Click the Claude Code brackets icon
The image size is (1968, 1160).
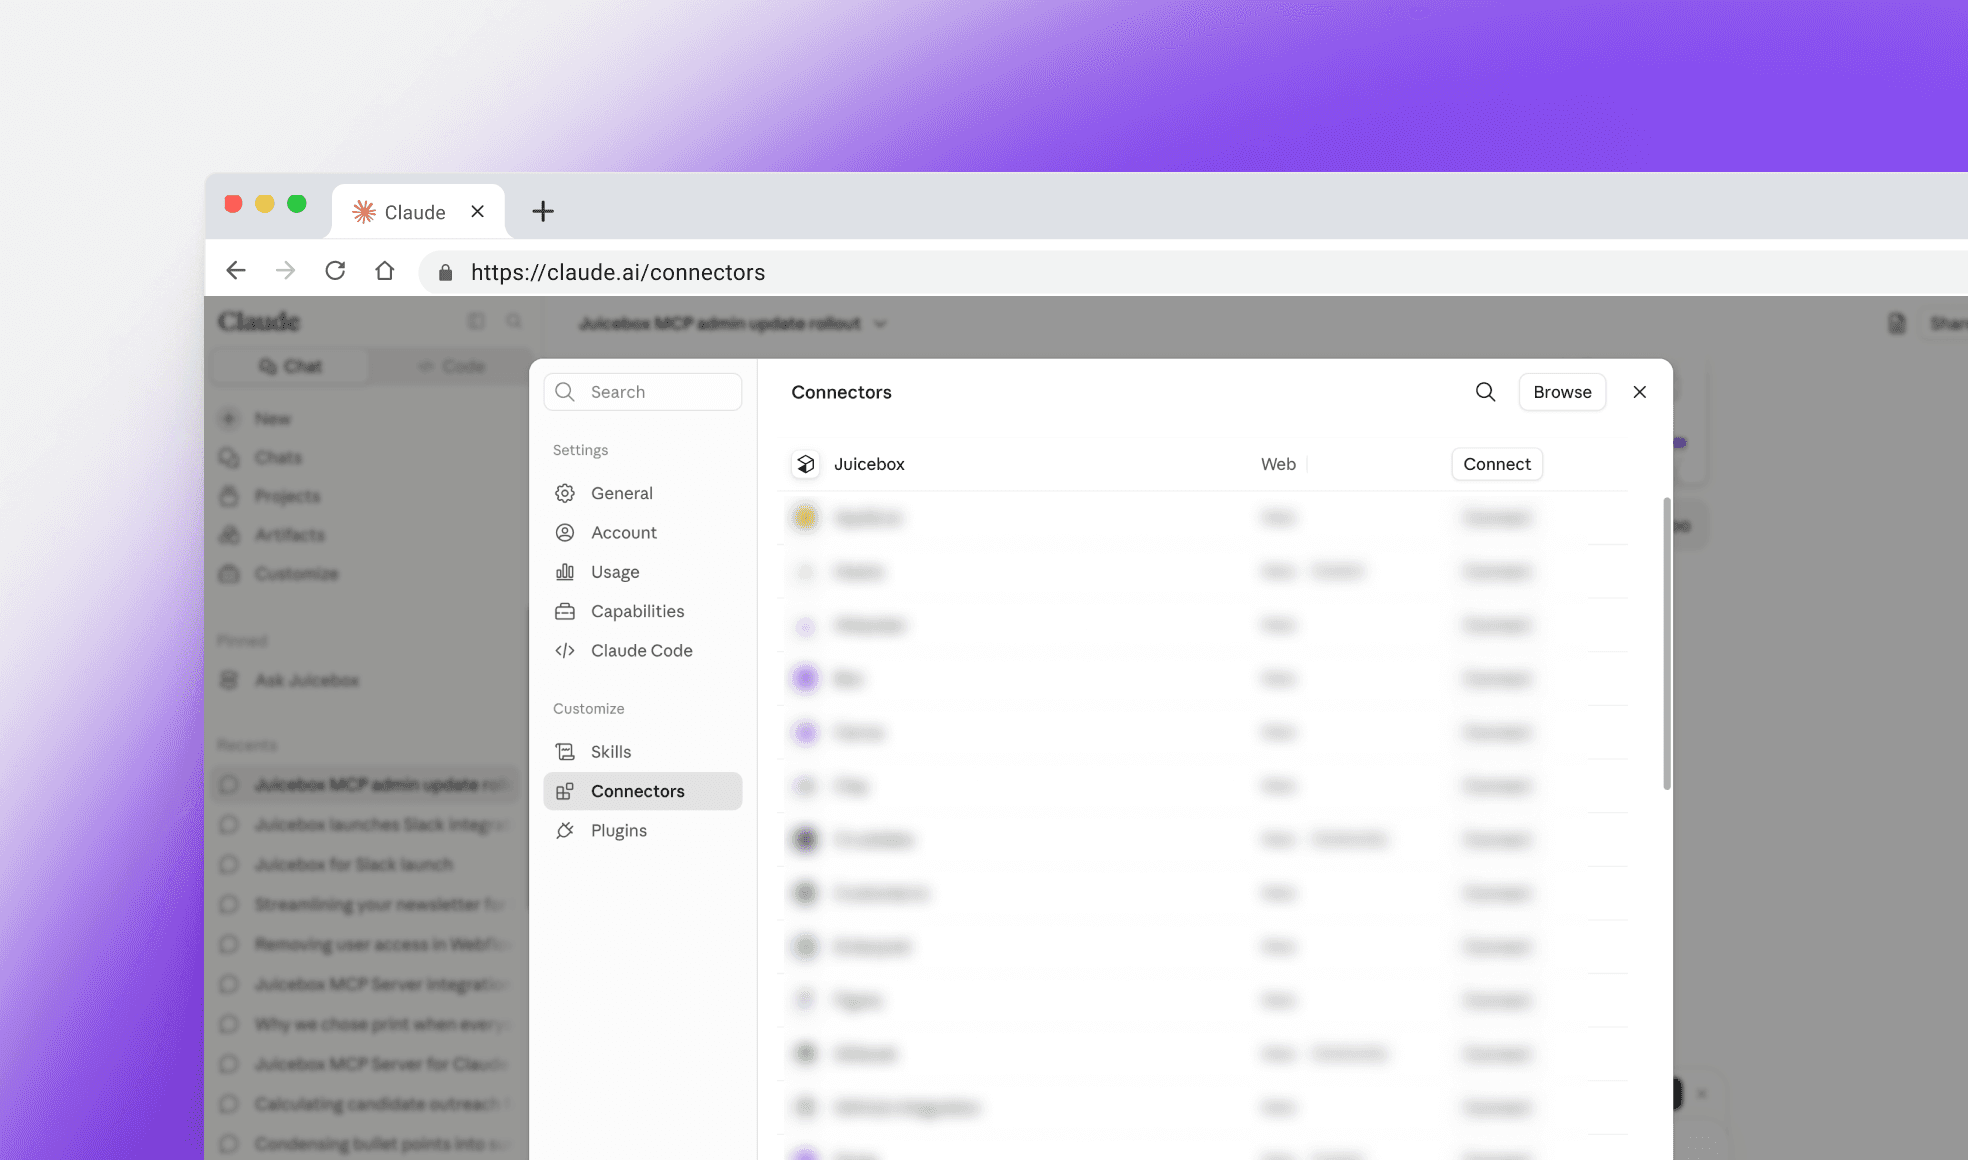[x=565, y=651]
